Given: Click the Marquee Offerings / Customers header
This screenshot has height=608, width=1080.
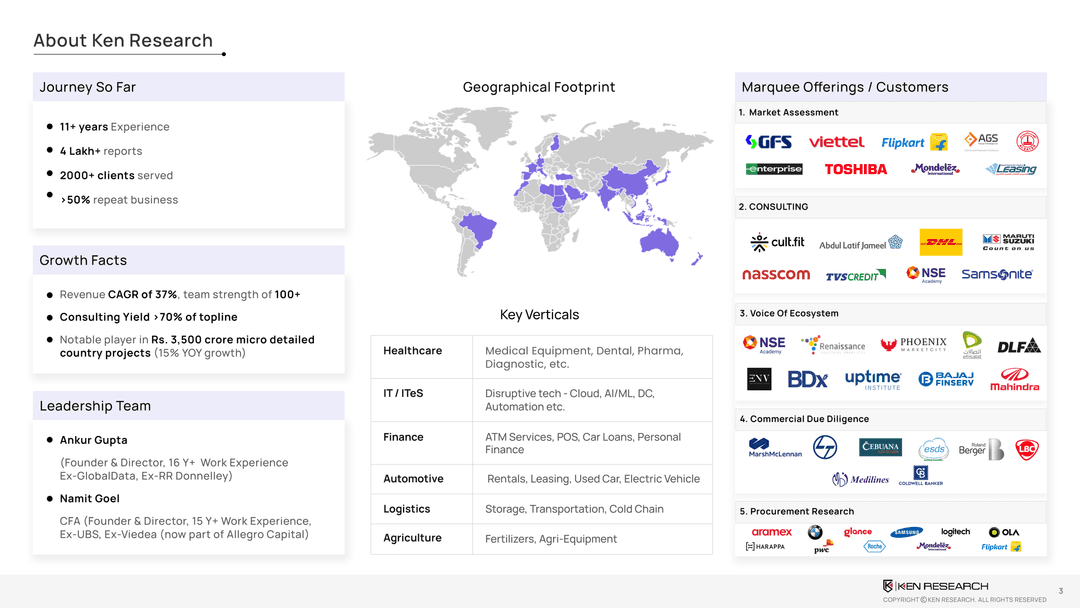Looking at the screenshot, I should point(845,87).
